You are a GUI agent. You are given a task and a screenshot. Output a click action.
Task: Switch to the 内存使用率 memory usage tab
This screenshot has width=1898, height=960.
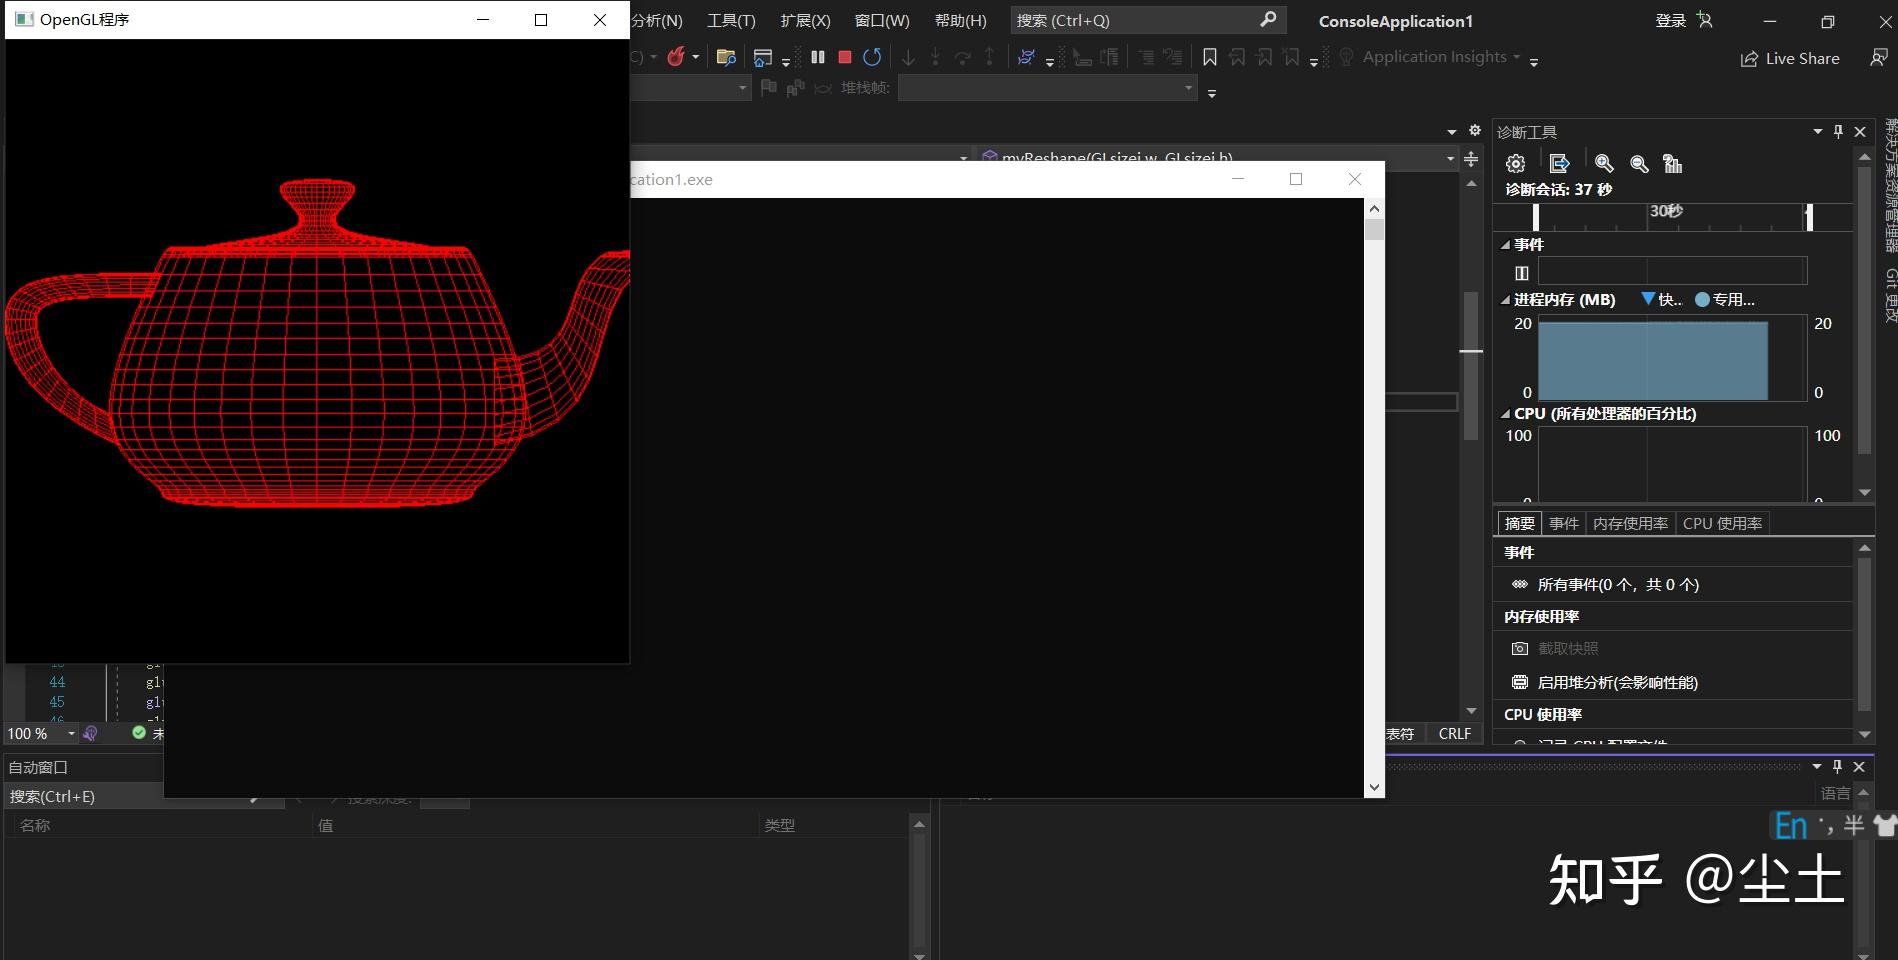pyautogui.click(x=1630, y=523)
